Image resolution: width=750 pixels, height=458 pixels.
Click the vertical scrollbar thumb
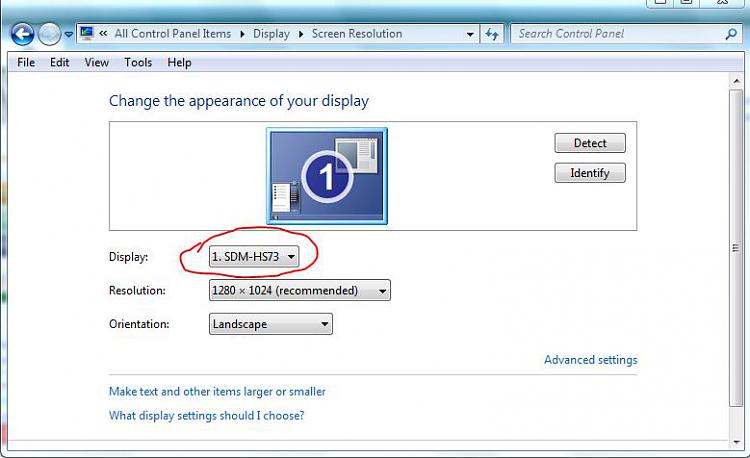[x=737, y=248]
